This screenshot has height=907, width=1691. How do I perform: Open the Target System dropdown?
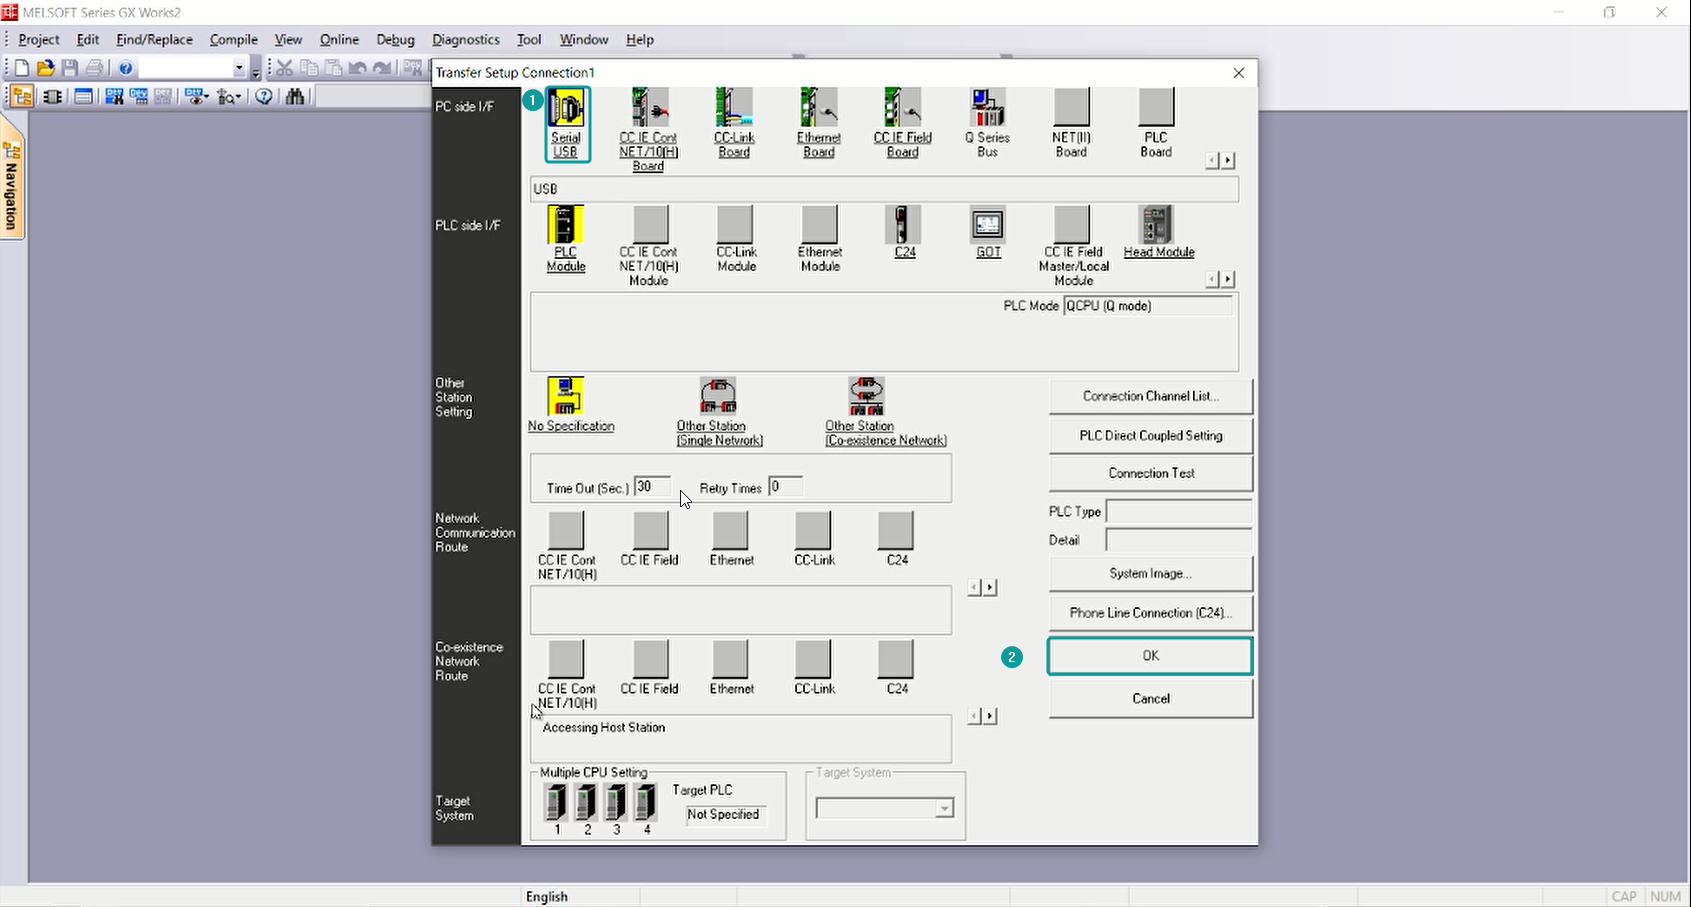point(944,809)
